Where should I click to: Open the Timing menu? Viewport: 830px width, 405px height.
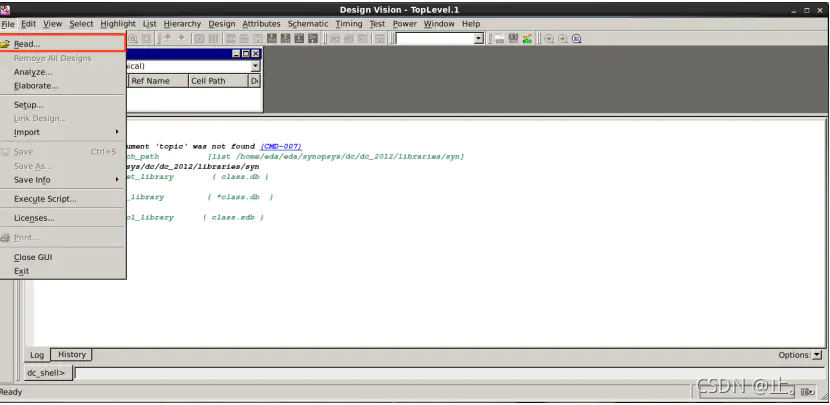point(349,24)
